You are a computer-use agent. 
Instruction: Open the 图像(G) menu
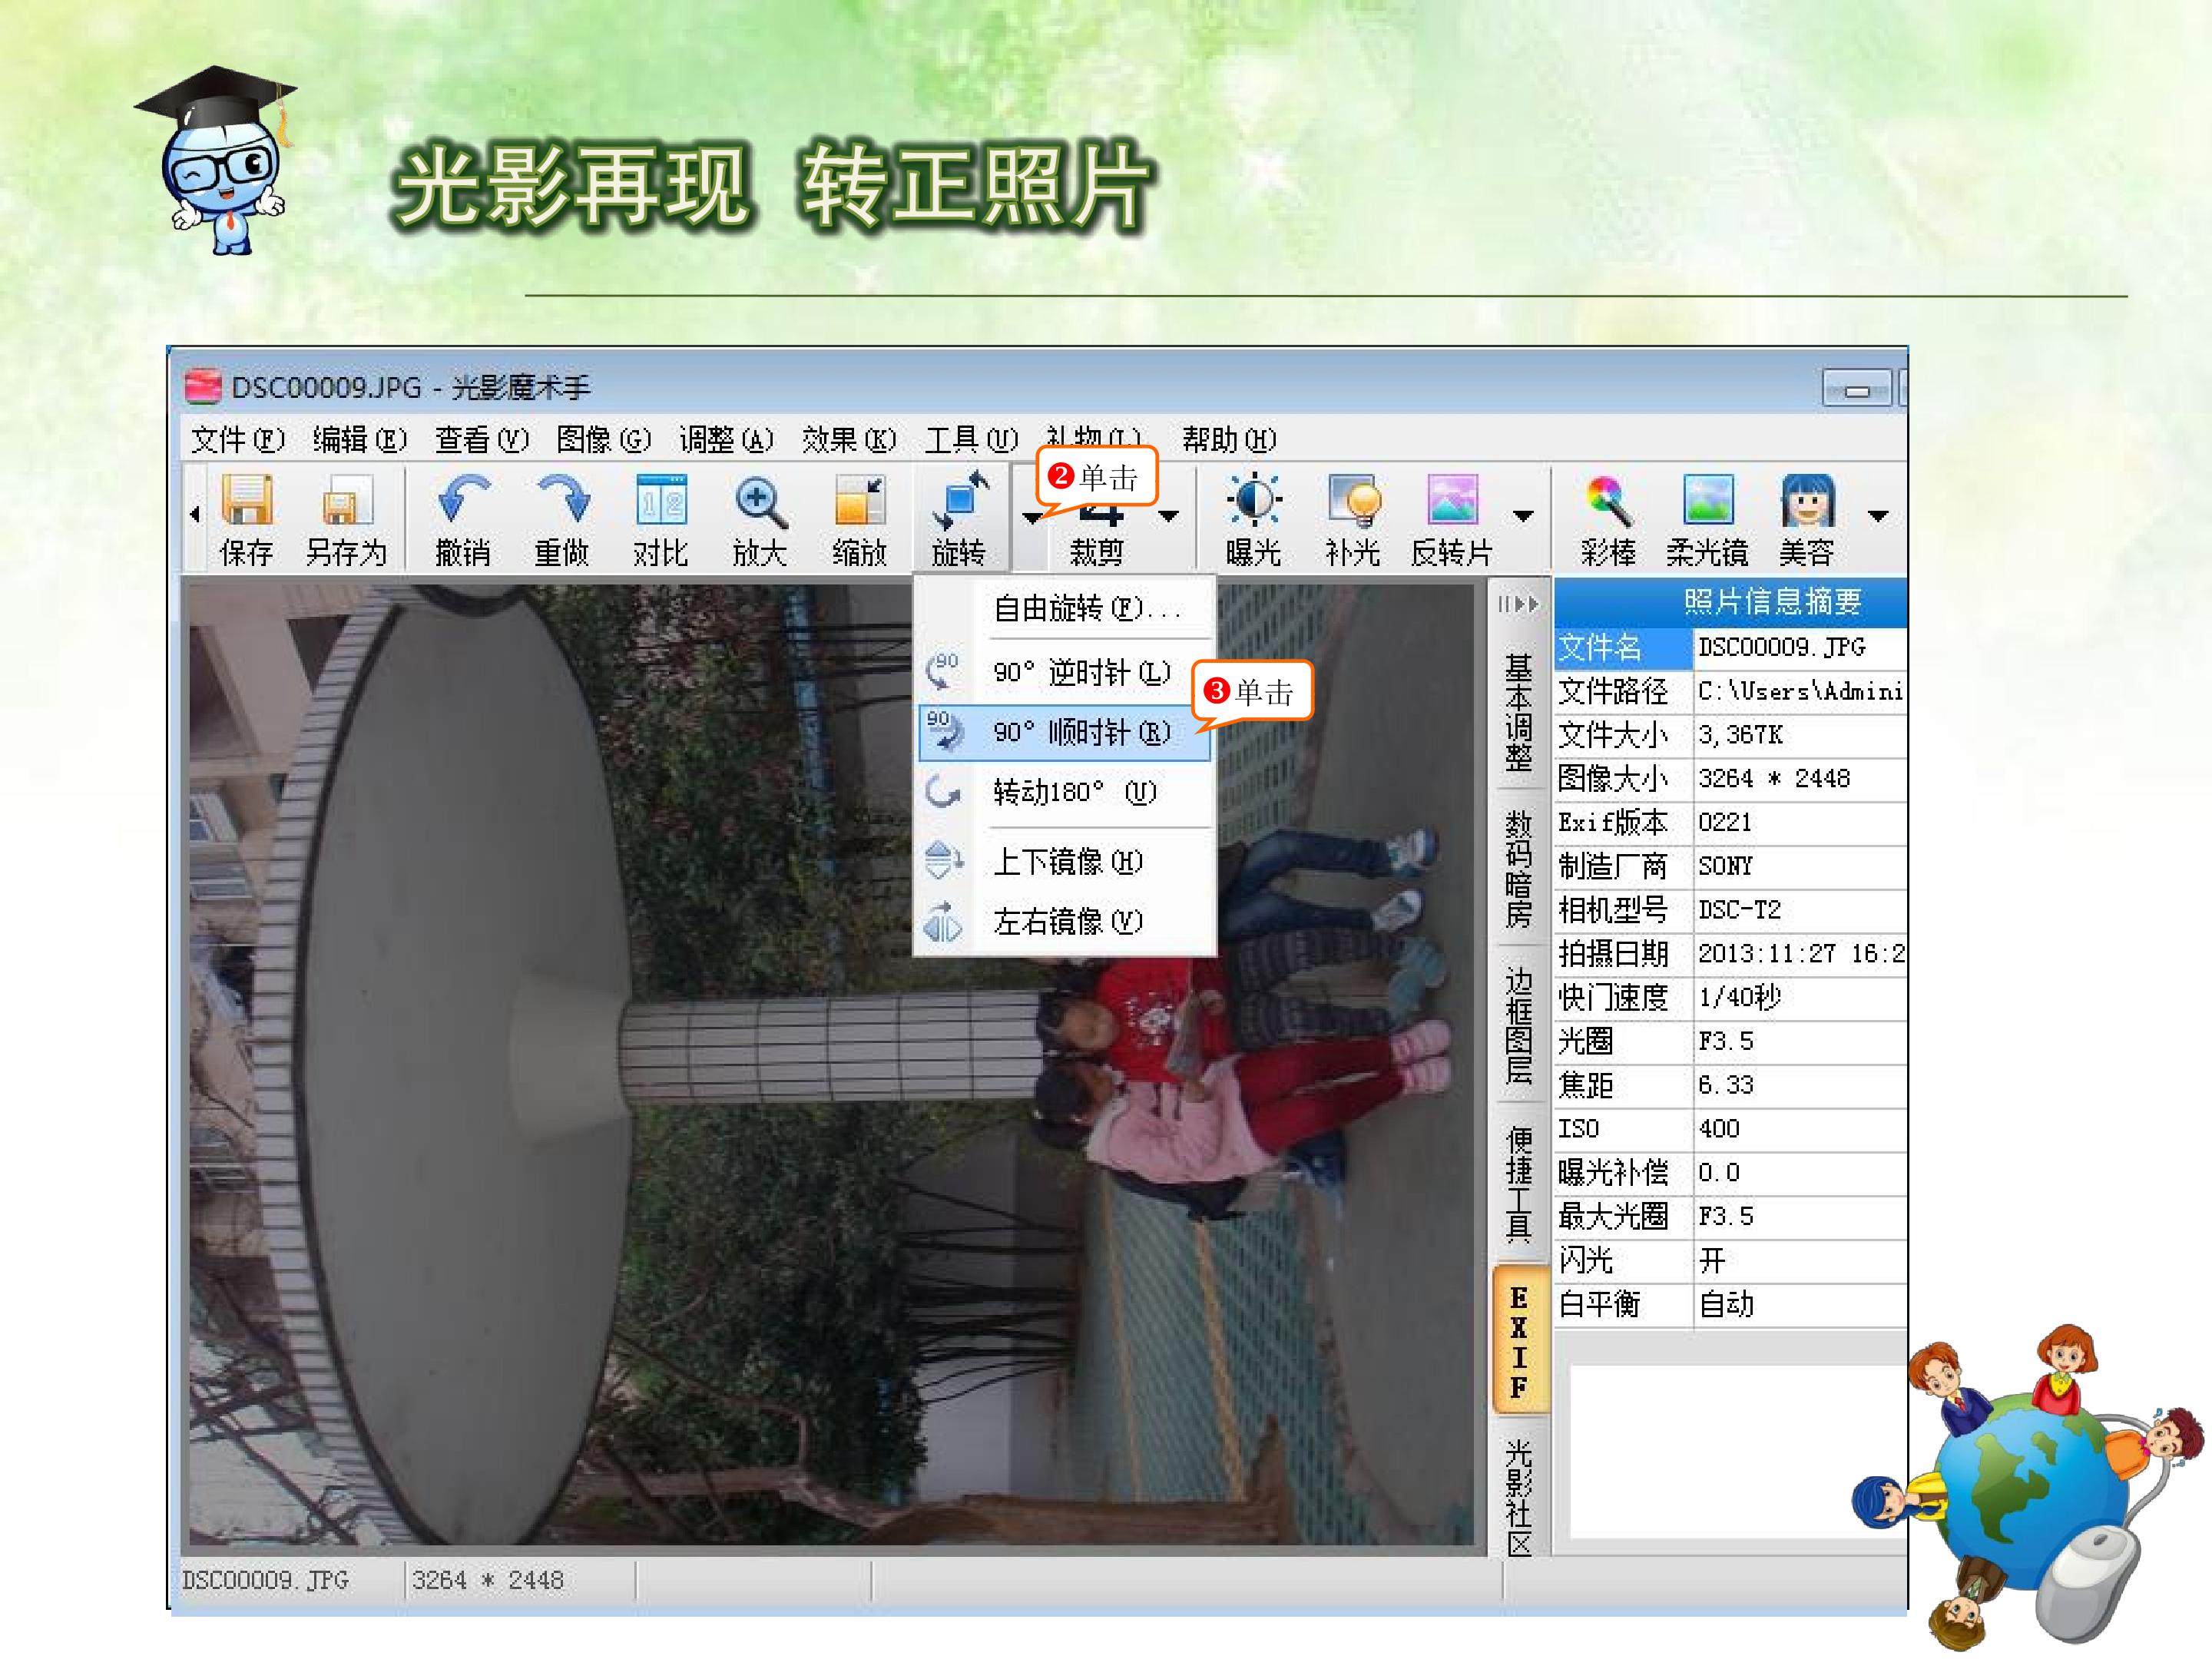603,439
